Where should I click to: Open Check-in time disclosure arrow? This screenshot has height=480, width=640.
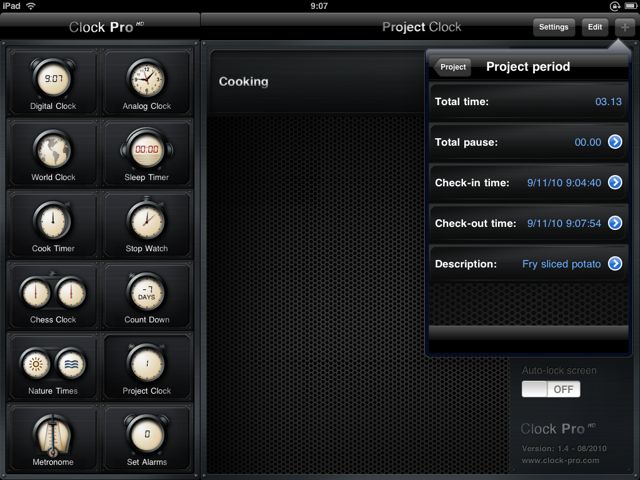coord(615,182)
